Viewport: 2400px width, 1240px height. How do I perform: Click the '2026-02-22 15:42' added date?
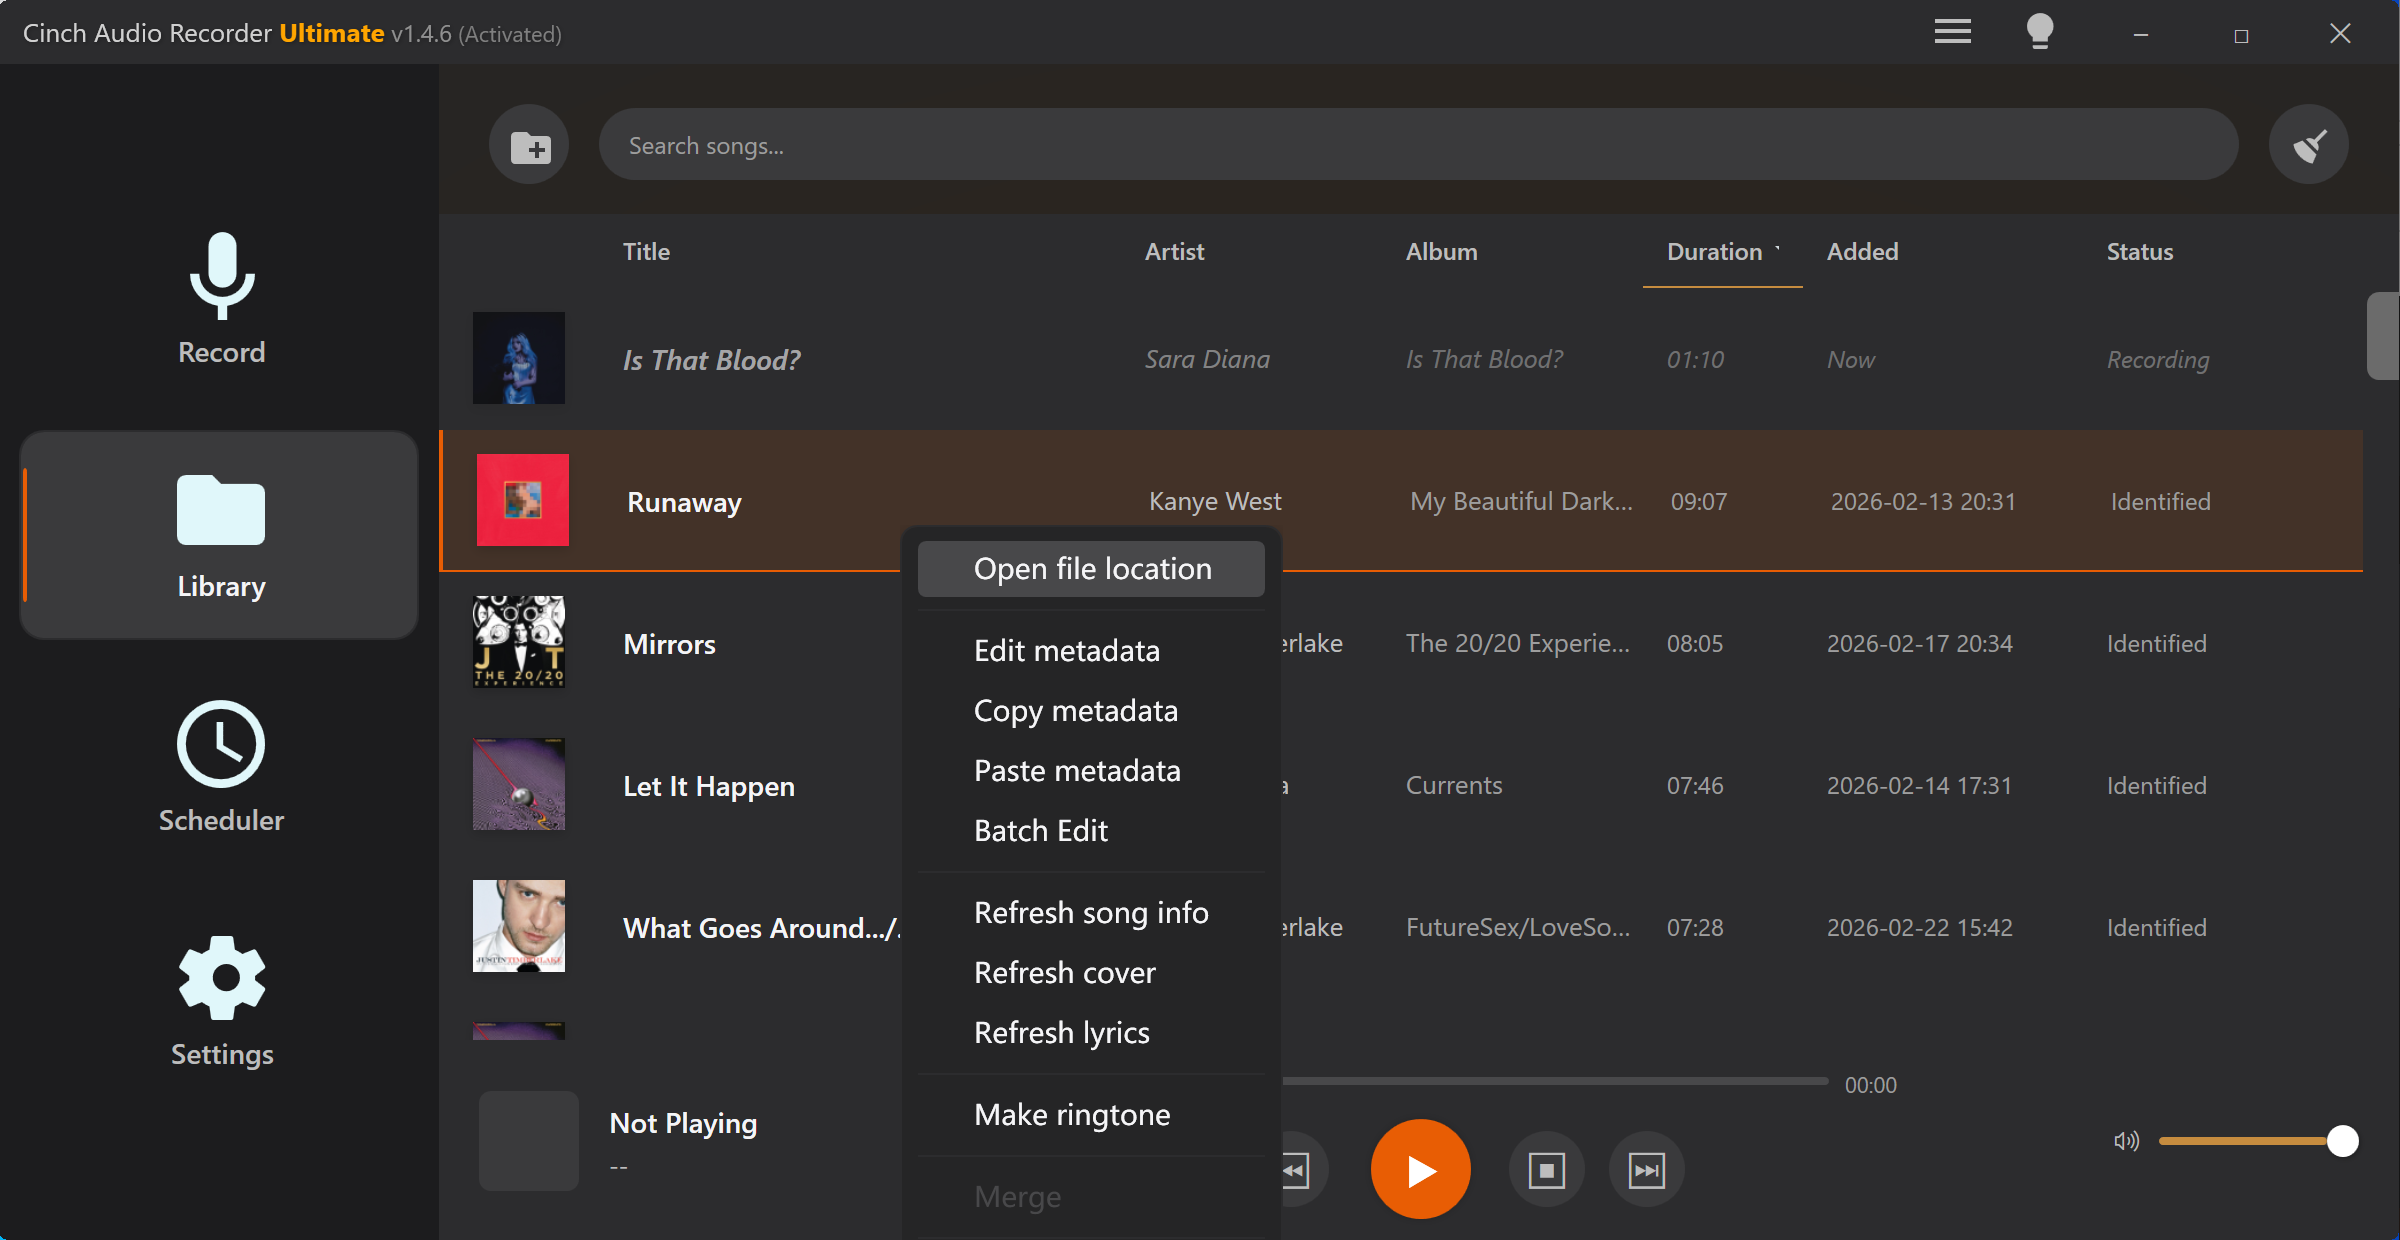[x=1919, y=927]
